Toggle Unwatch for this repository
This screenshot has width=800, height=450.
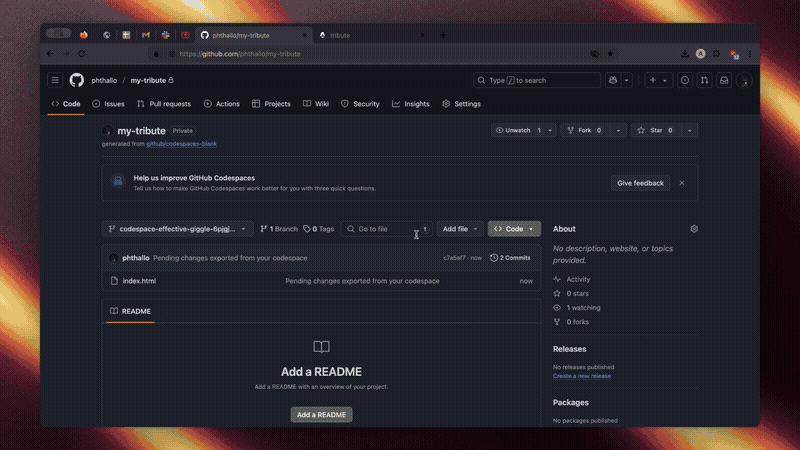tap(517, 130)
